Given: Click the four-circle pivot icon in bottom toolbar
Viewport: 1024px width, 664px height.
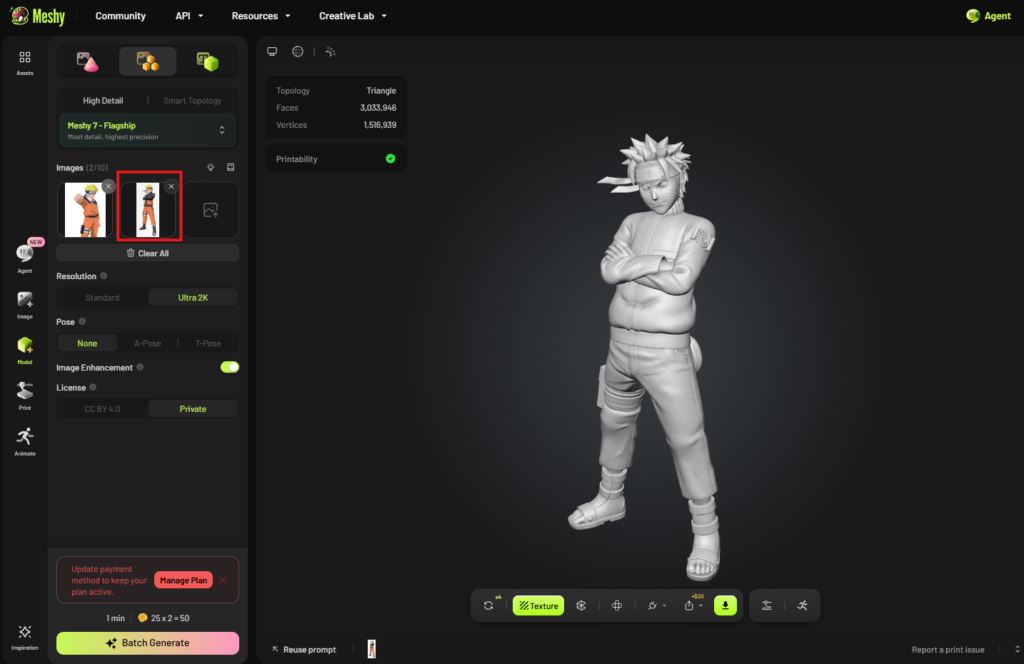Looking at the screenshot, I should pos(616,606).
